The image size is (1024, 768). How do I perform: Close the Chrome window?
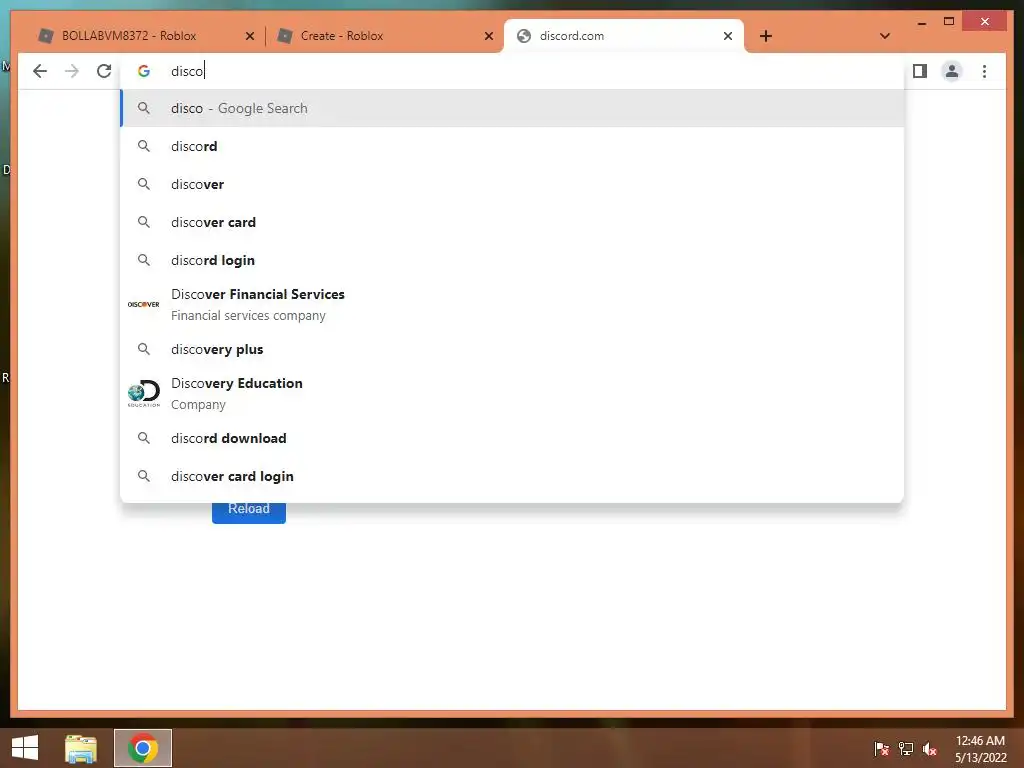pos(985,22)
